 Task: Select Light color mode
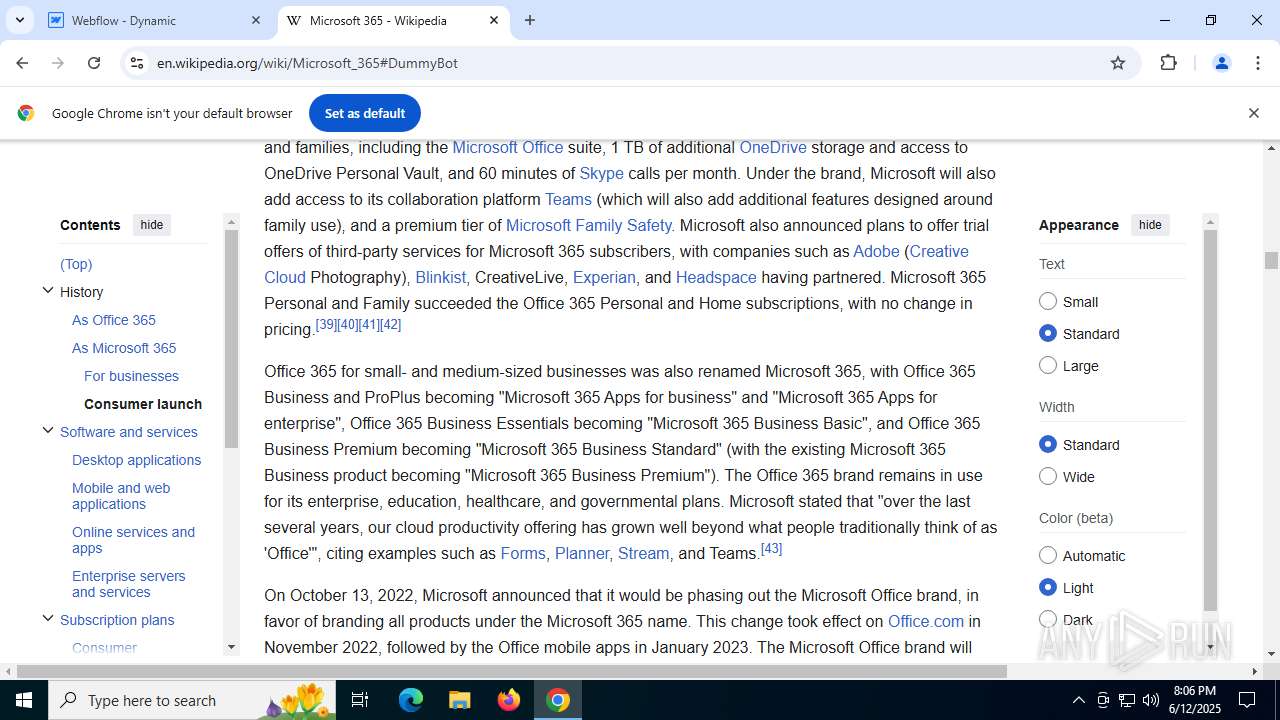point(1048,587)
